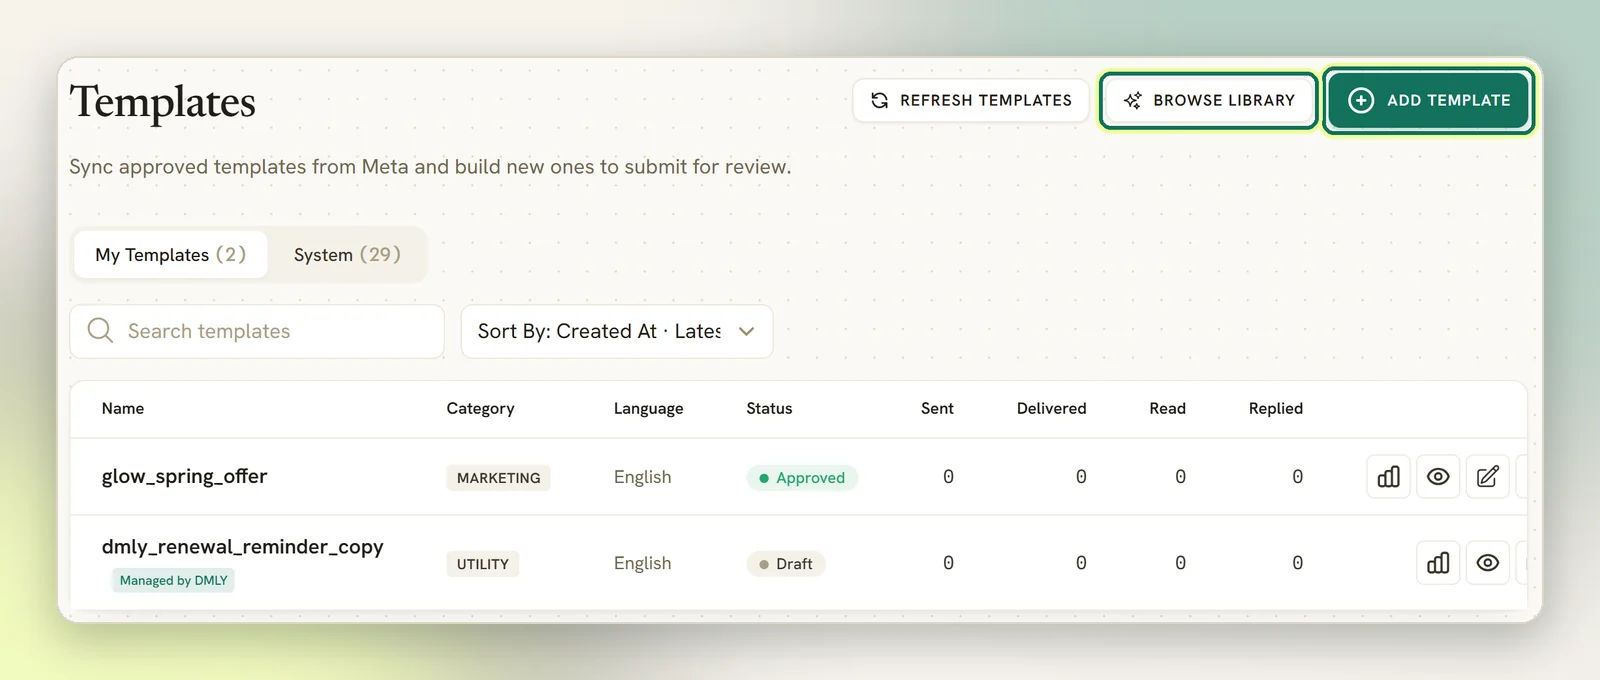This screenshot has height=680, width=1600.
Task: Click the Category column header
Action: [480, 408]
